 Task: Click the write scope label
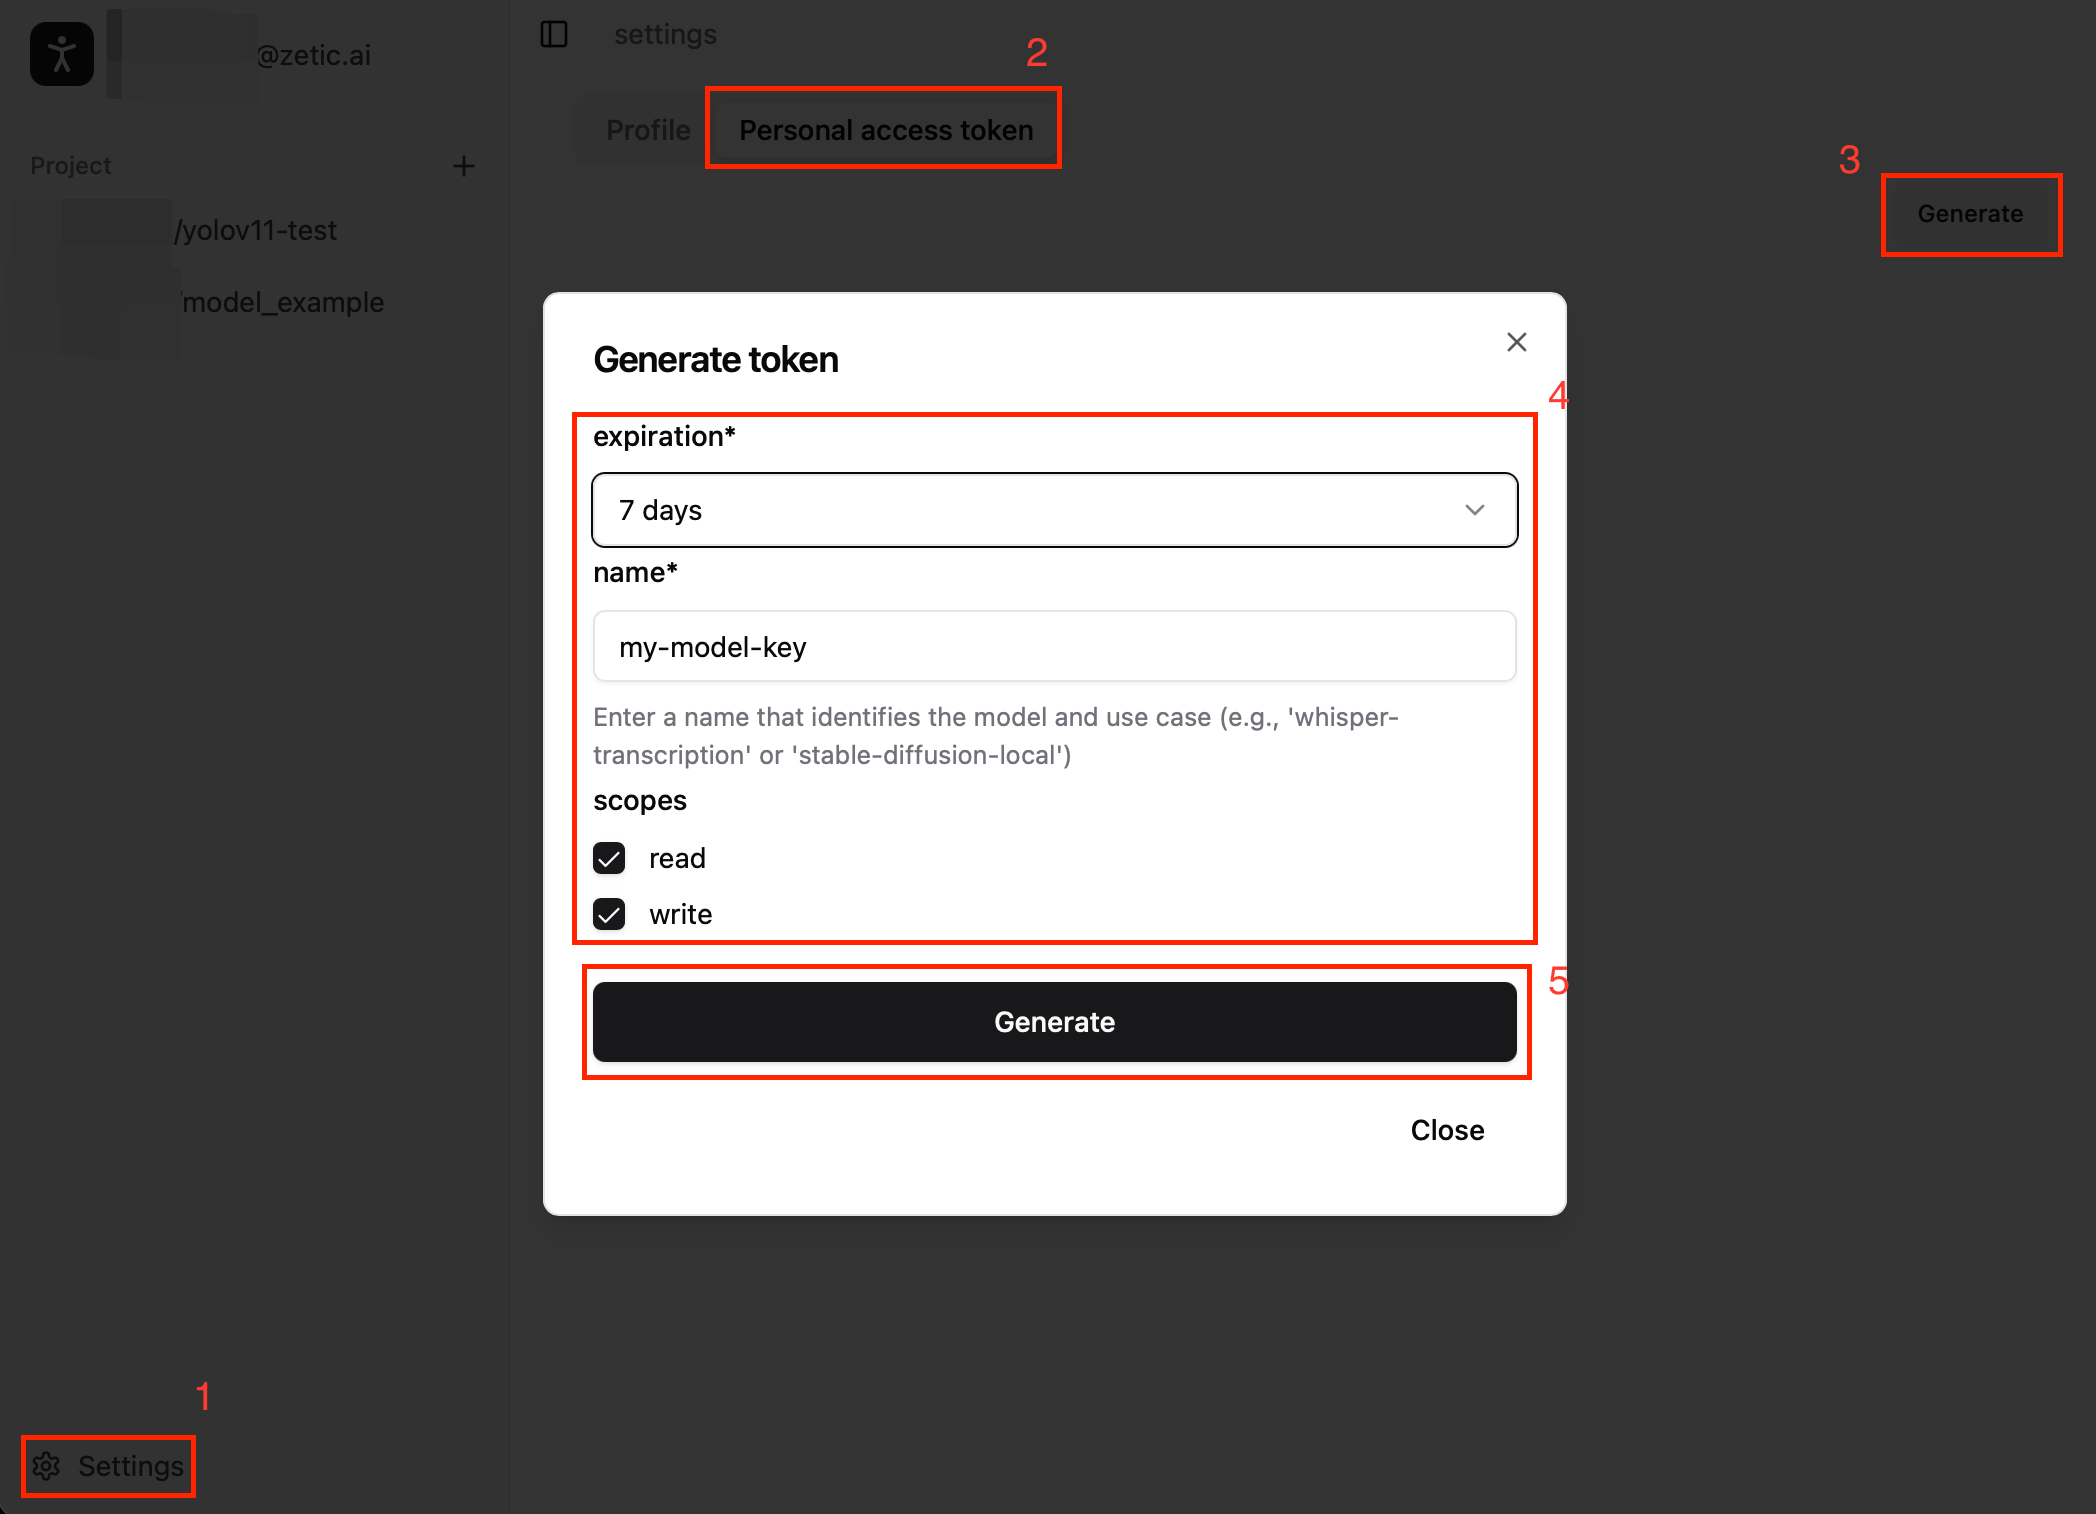tap(680, 914)
